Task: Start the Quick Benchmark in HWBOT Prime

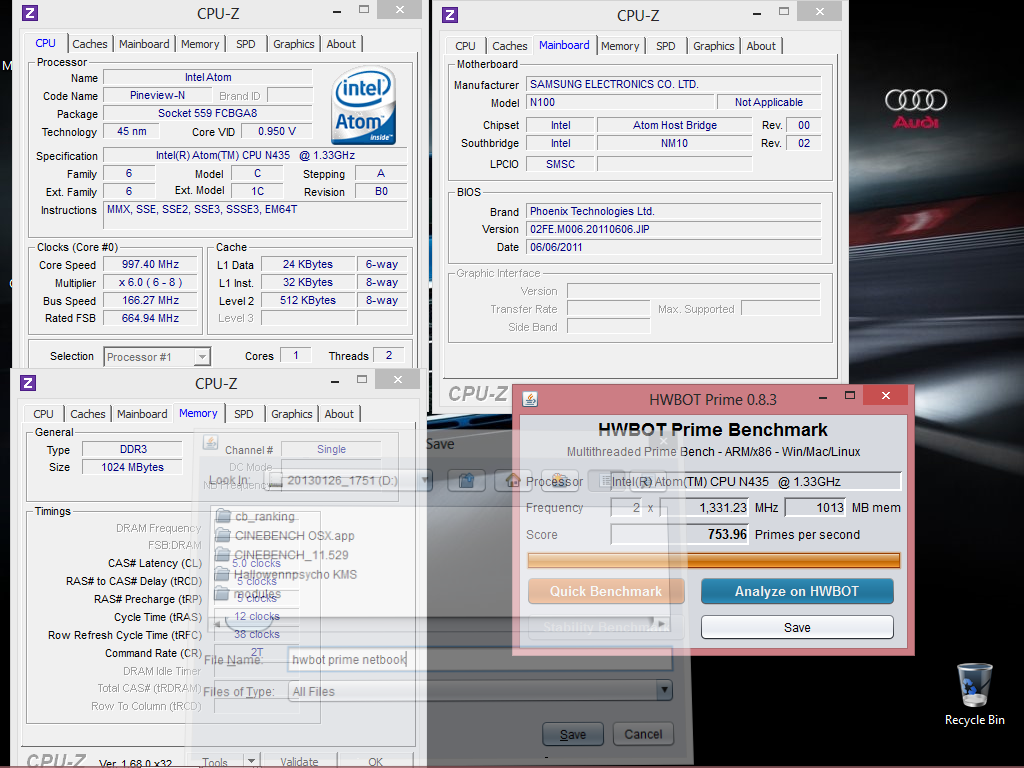Action: pyautogui.click(x=606, y=591)
